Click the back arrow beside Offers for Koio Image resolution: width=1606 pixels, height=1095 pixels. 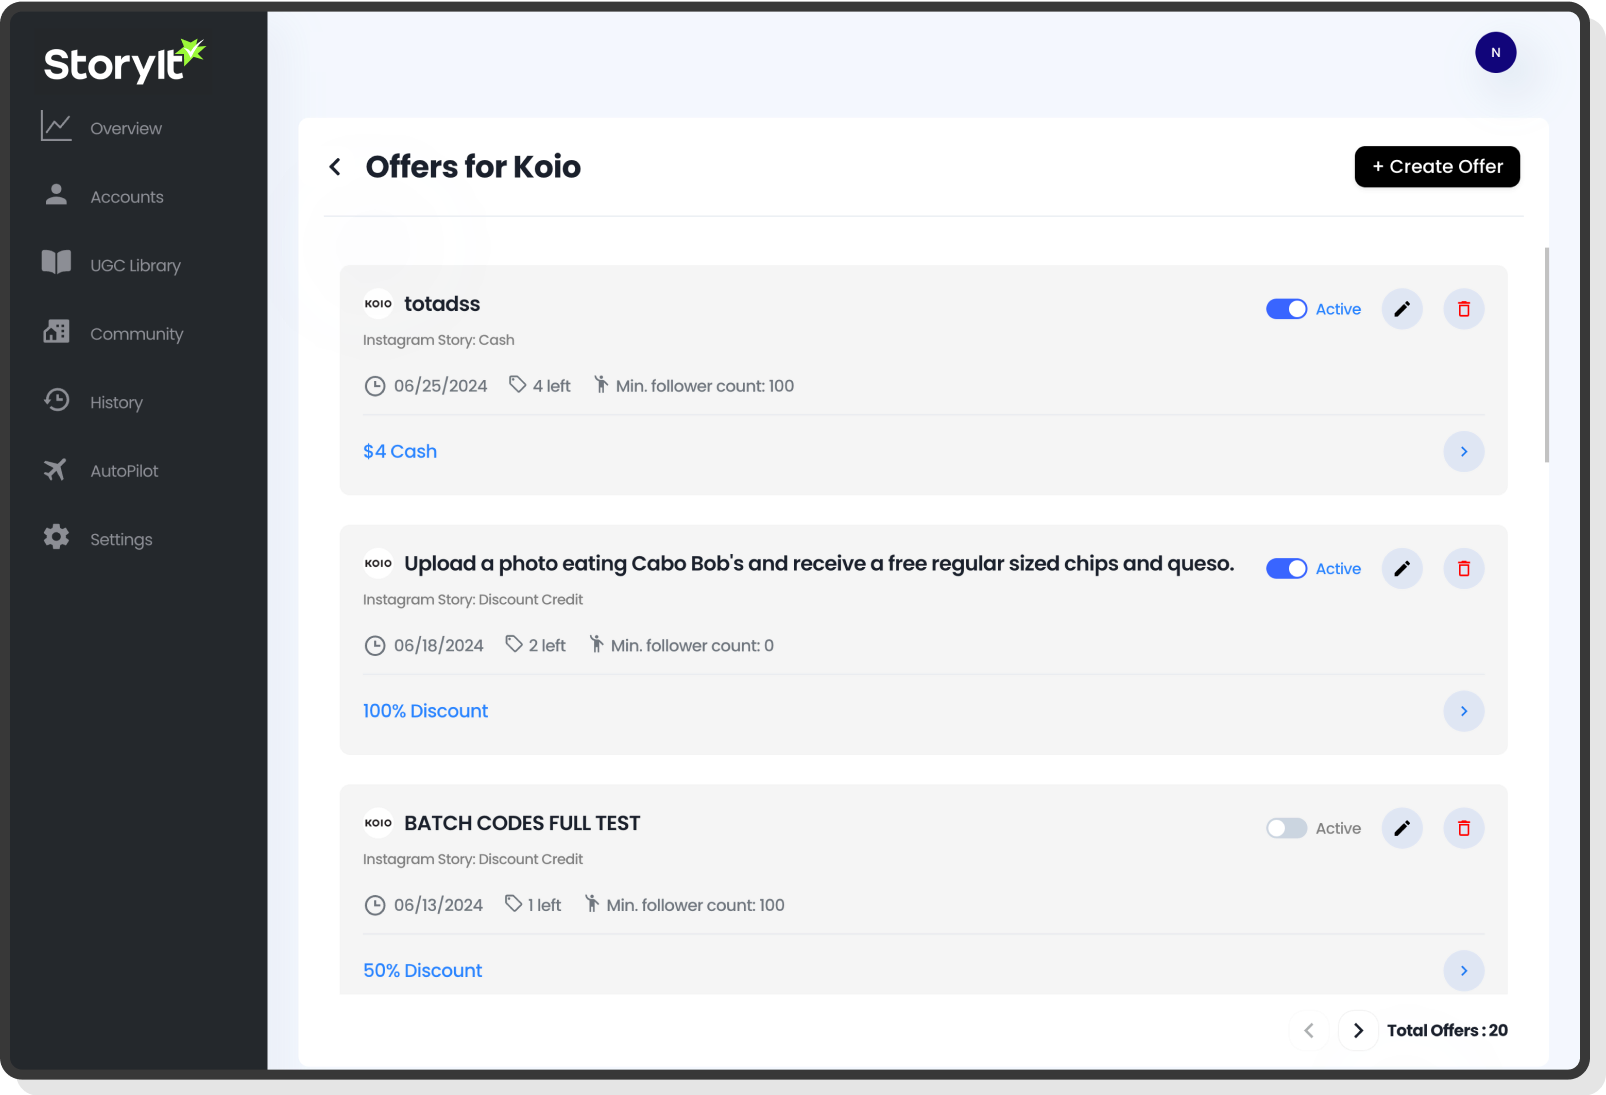(x=336, y=167)
